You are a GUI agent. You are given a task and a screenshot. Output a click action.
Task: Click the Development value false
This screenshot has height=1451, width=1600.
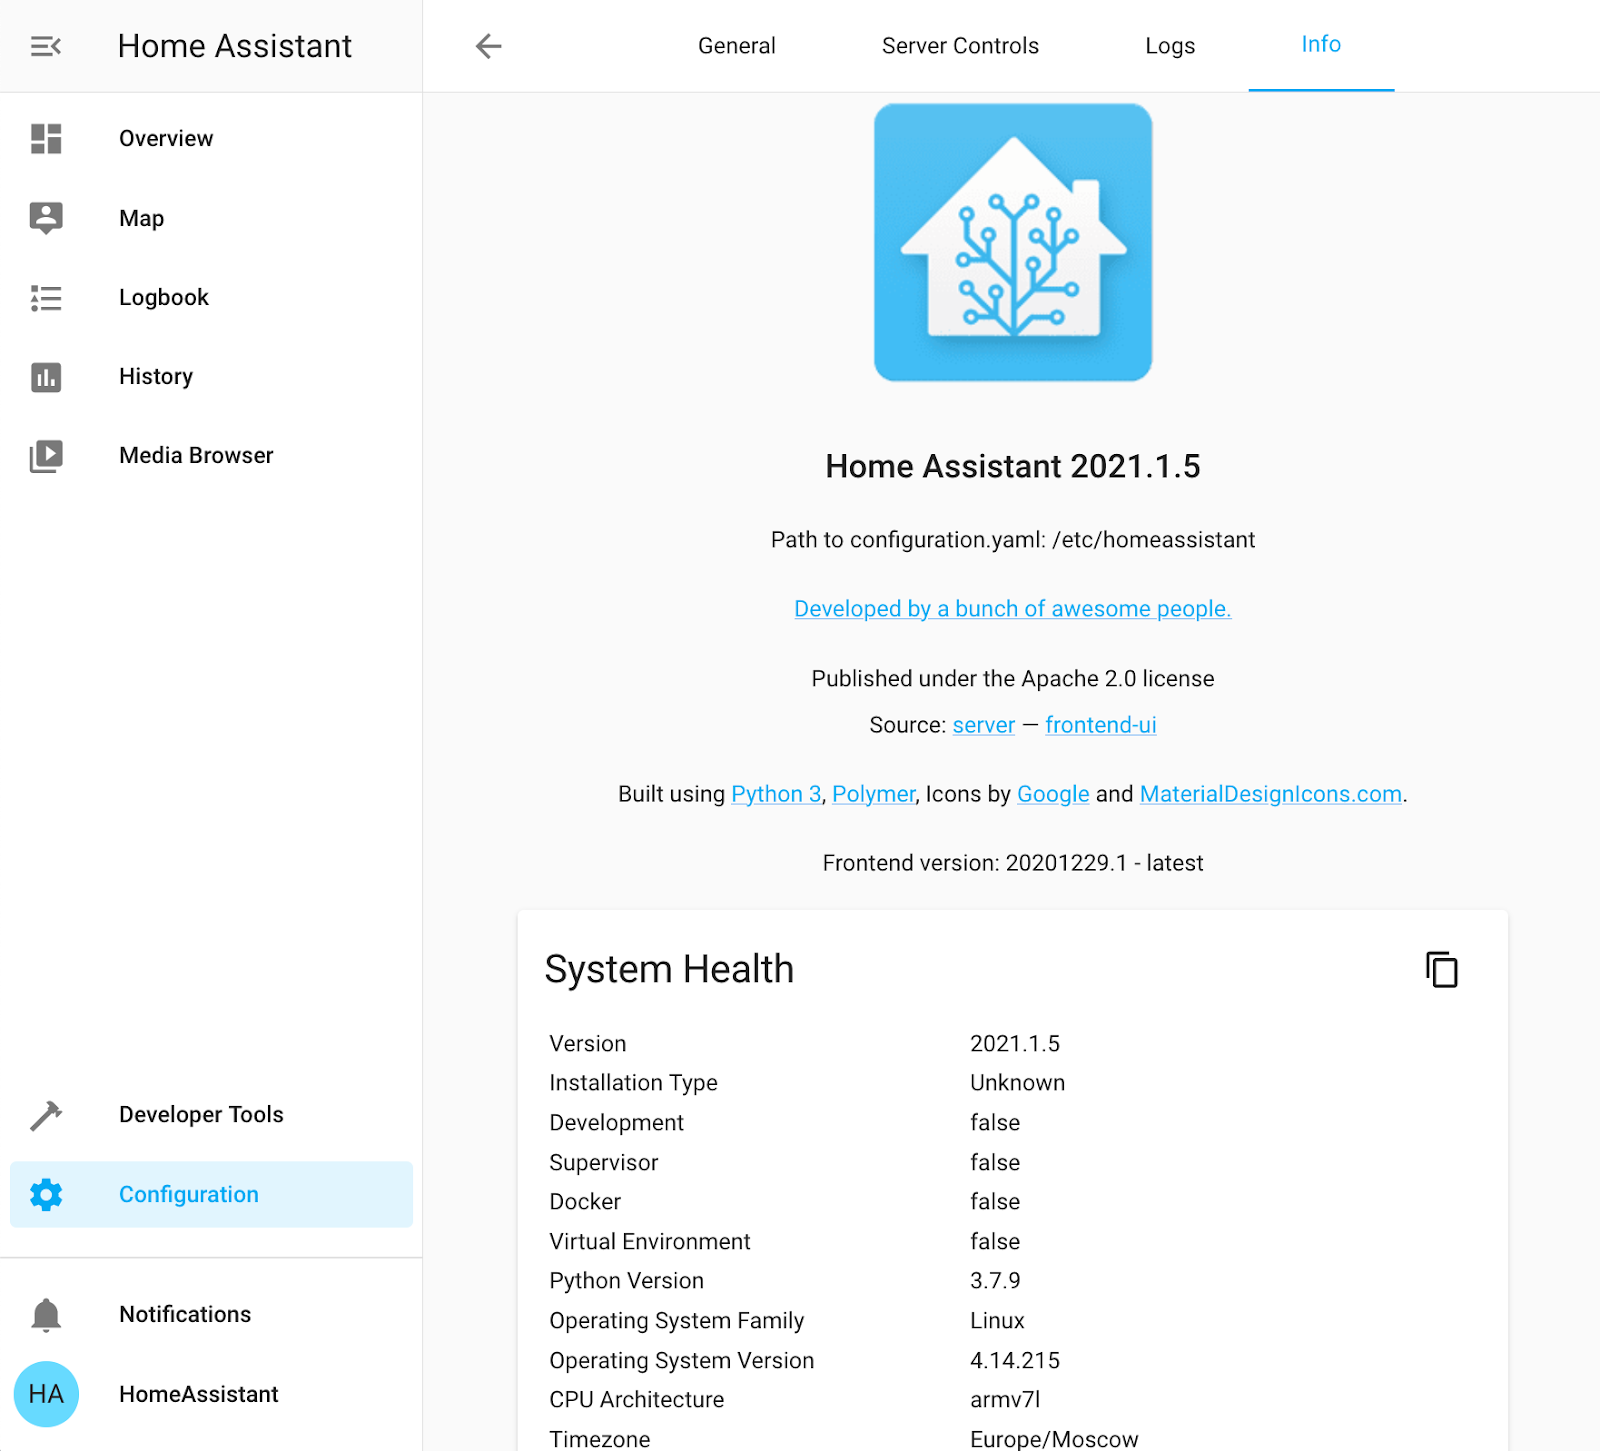click(995, 1123)
